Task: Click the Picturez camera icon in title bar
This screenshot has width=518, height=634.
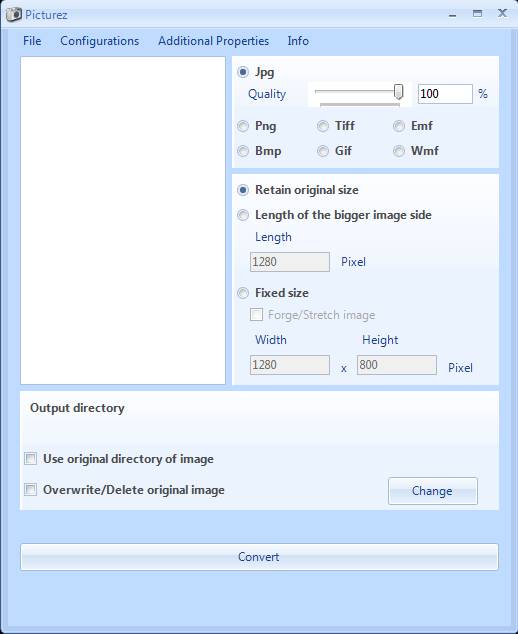Action: [14, 15]
